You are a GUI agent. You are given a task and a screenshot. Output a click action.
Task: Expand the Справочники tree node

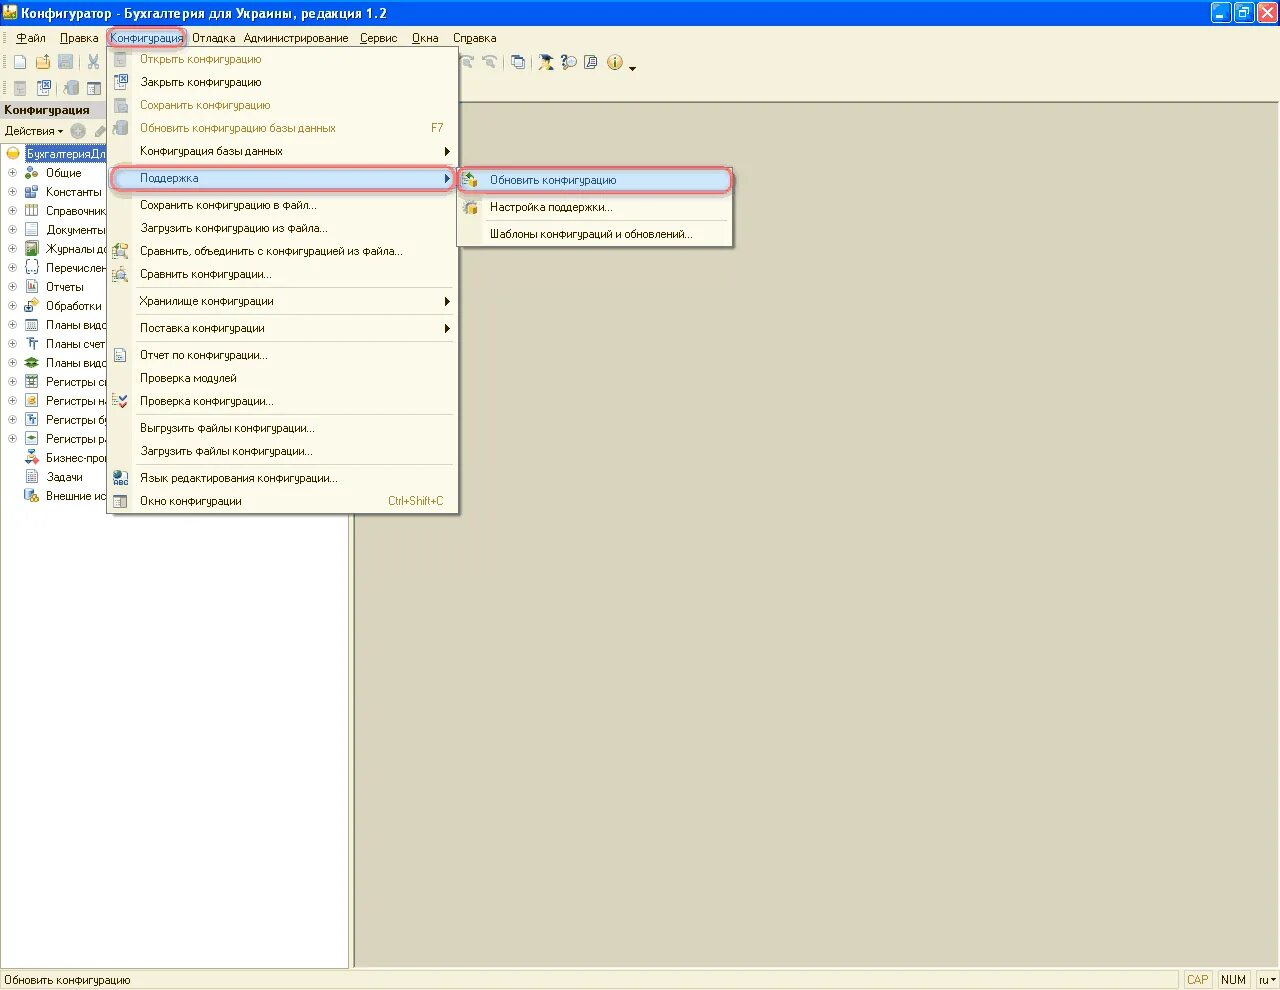click(x=12, y=211)
